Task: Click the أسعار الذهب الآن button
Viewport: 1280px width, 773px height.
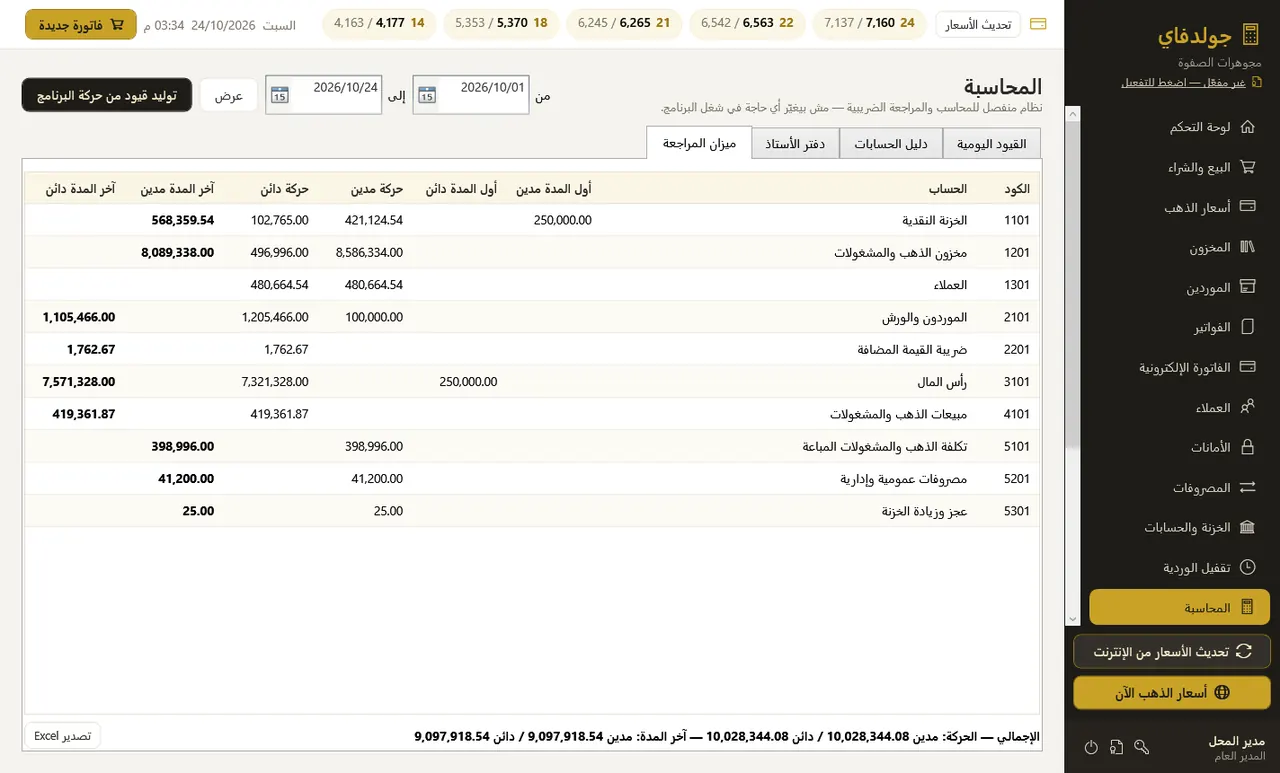Action: tap(1172, 692)
